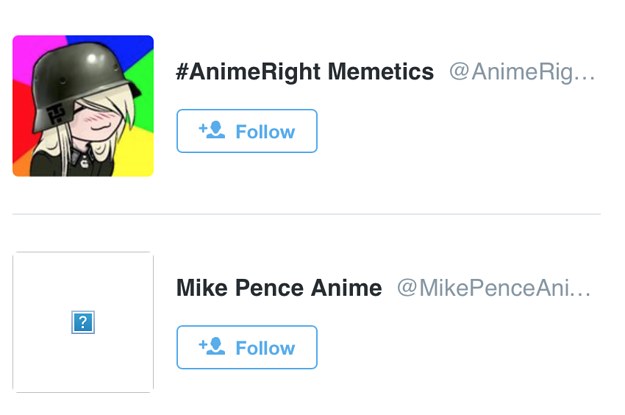Open the Mike Pence Anime display name link
The width and height of the screenshot is (625, 415).
(279, 288)
